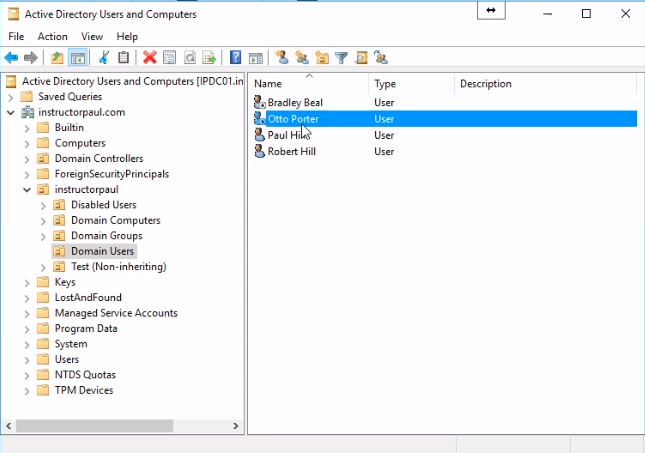This screenshot has width=645, height=453.
Task: Click the blue Back arrow in toolbar
Action: [11, 58]
